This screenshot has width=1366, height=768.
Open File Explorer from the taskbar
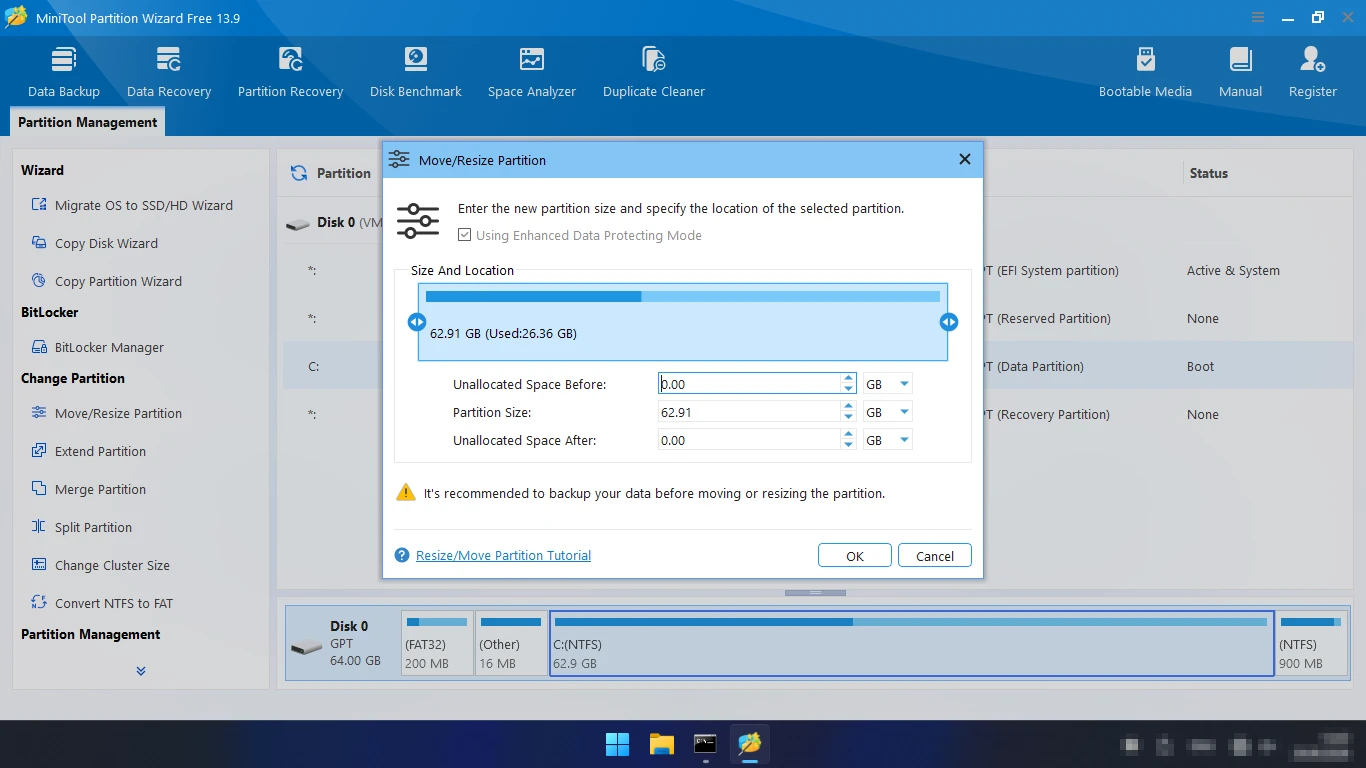pyautogui.click(x=662, y=744)
